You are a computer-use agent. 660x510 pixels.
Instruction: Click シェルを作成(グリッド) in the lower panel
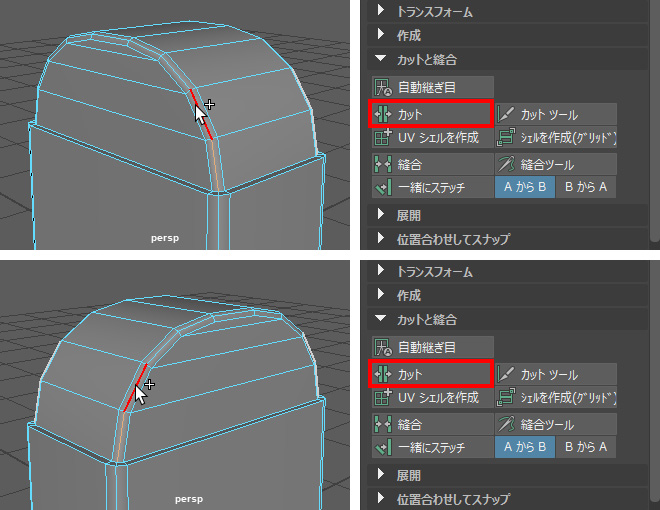tap(555, 398)
